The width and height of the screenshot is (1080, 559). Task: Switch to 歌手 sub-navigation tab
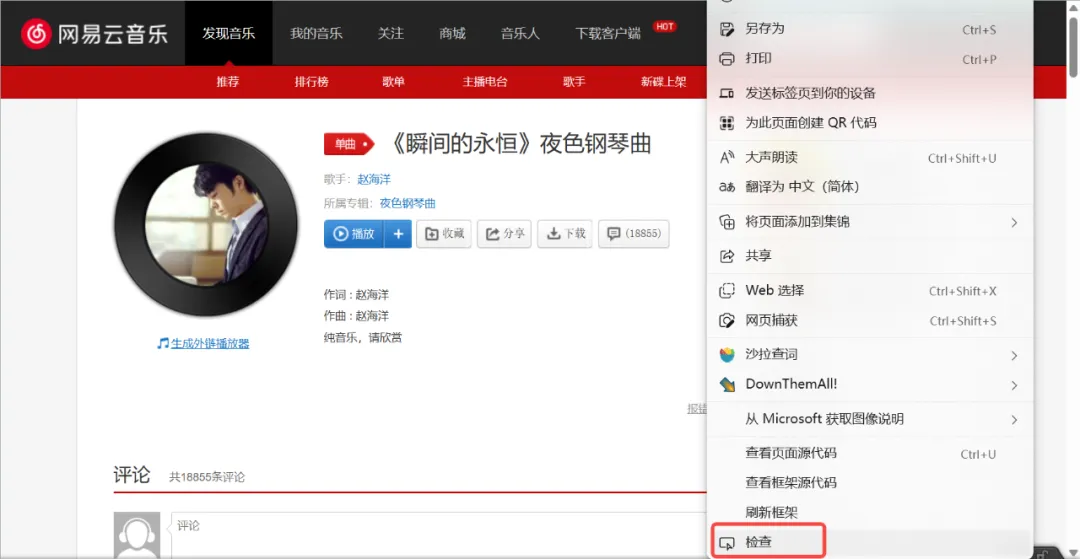tap(574, 82)
